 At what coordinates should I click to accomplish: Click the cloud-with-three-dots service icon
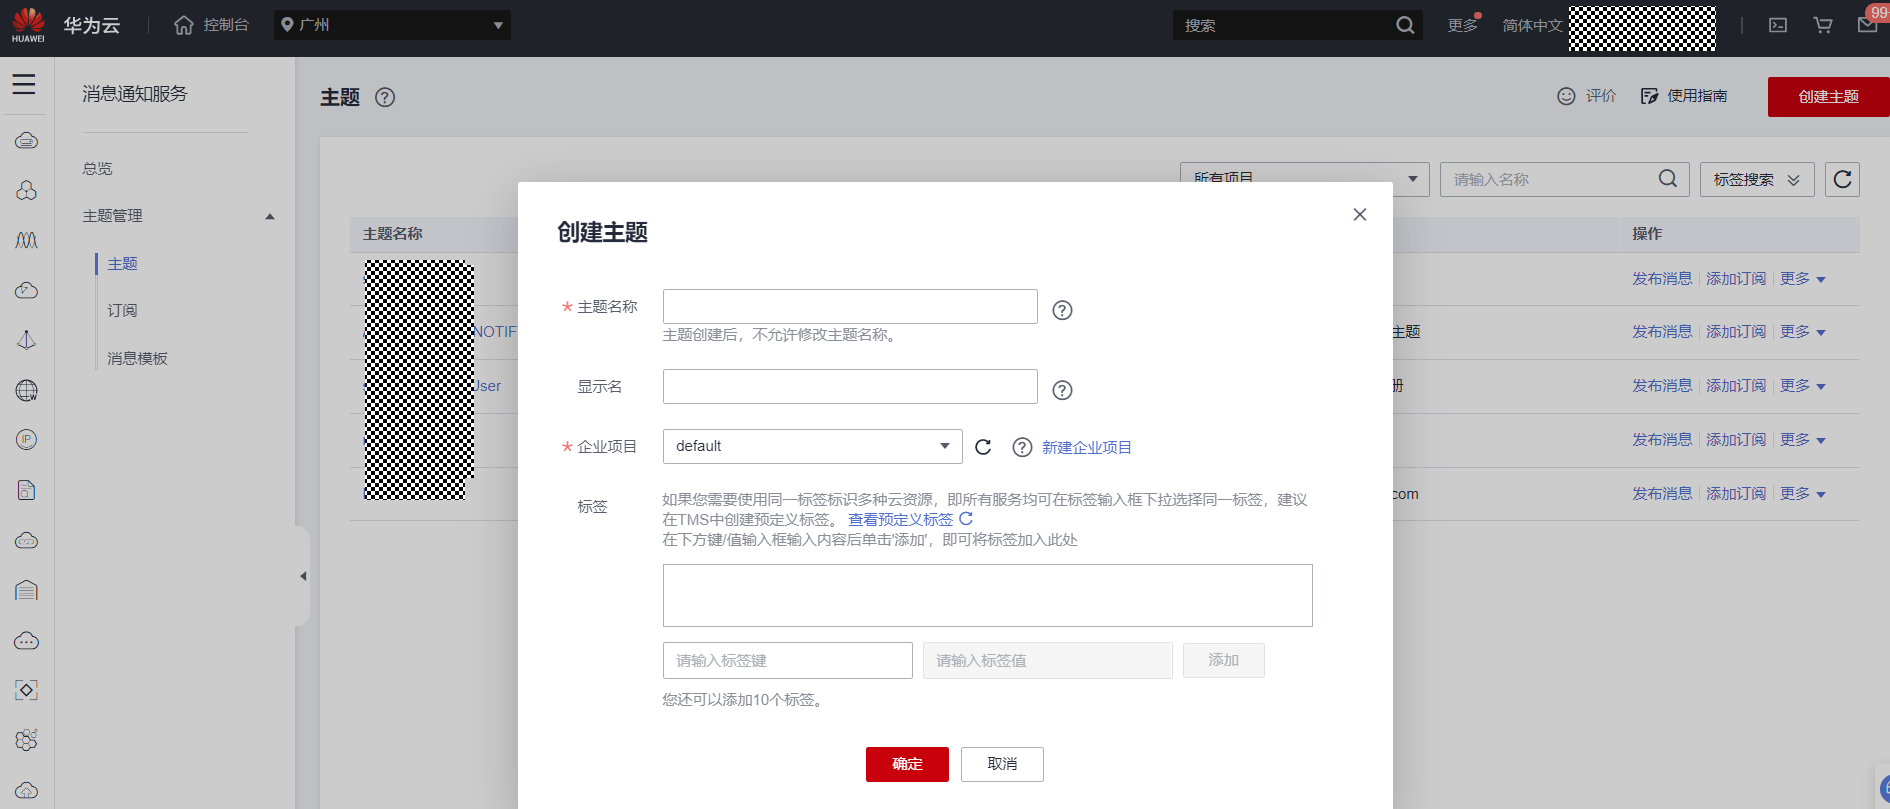point(27,640)
